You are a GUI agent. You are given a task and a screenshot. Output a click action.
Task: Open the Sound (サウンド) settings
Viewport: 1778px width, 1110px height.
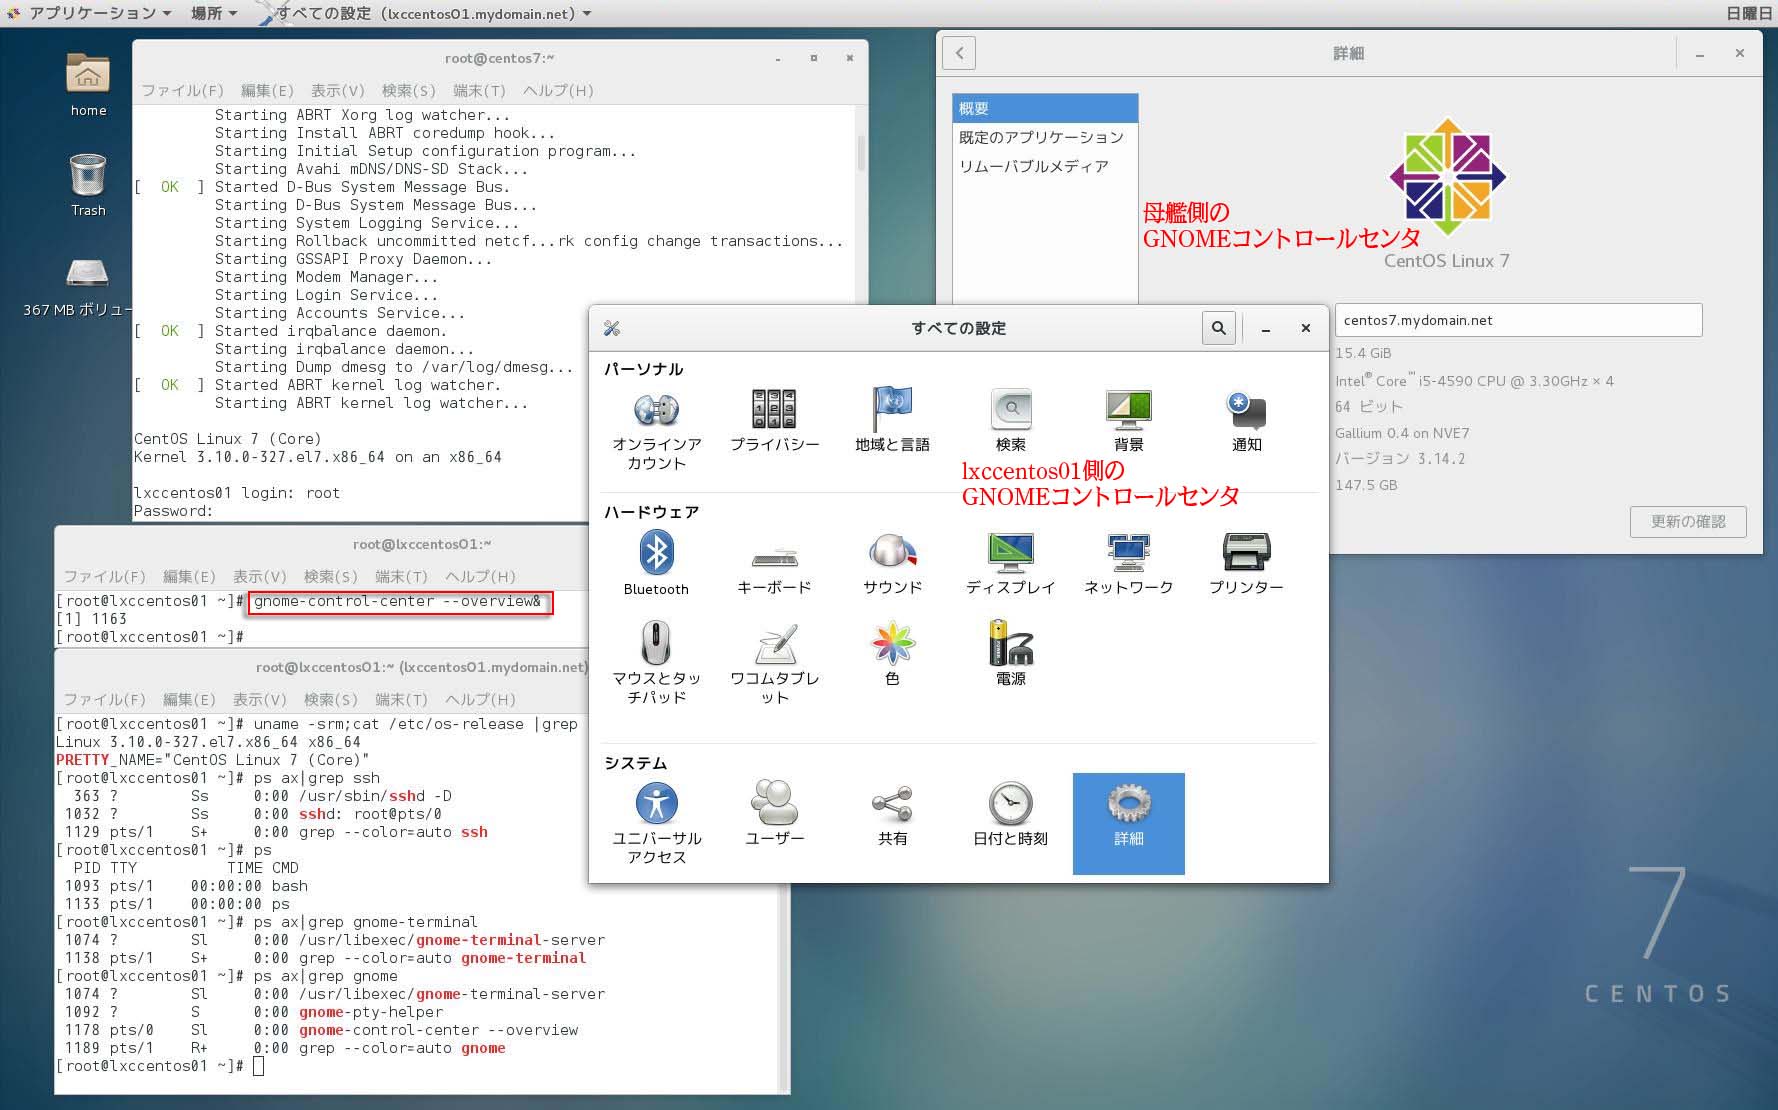[x=892, y=564]
